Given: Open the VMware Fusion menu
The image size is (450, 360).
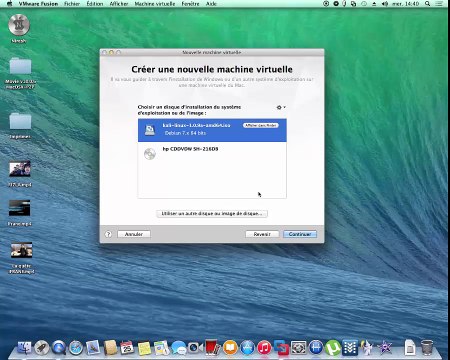Looking at the screenshot, I should pos(38,4).
